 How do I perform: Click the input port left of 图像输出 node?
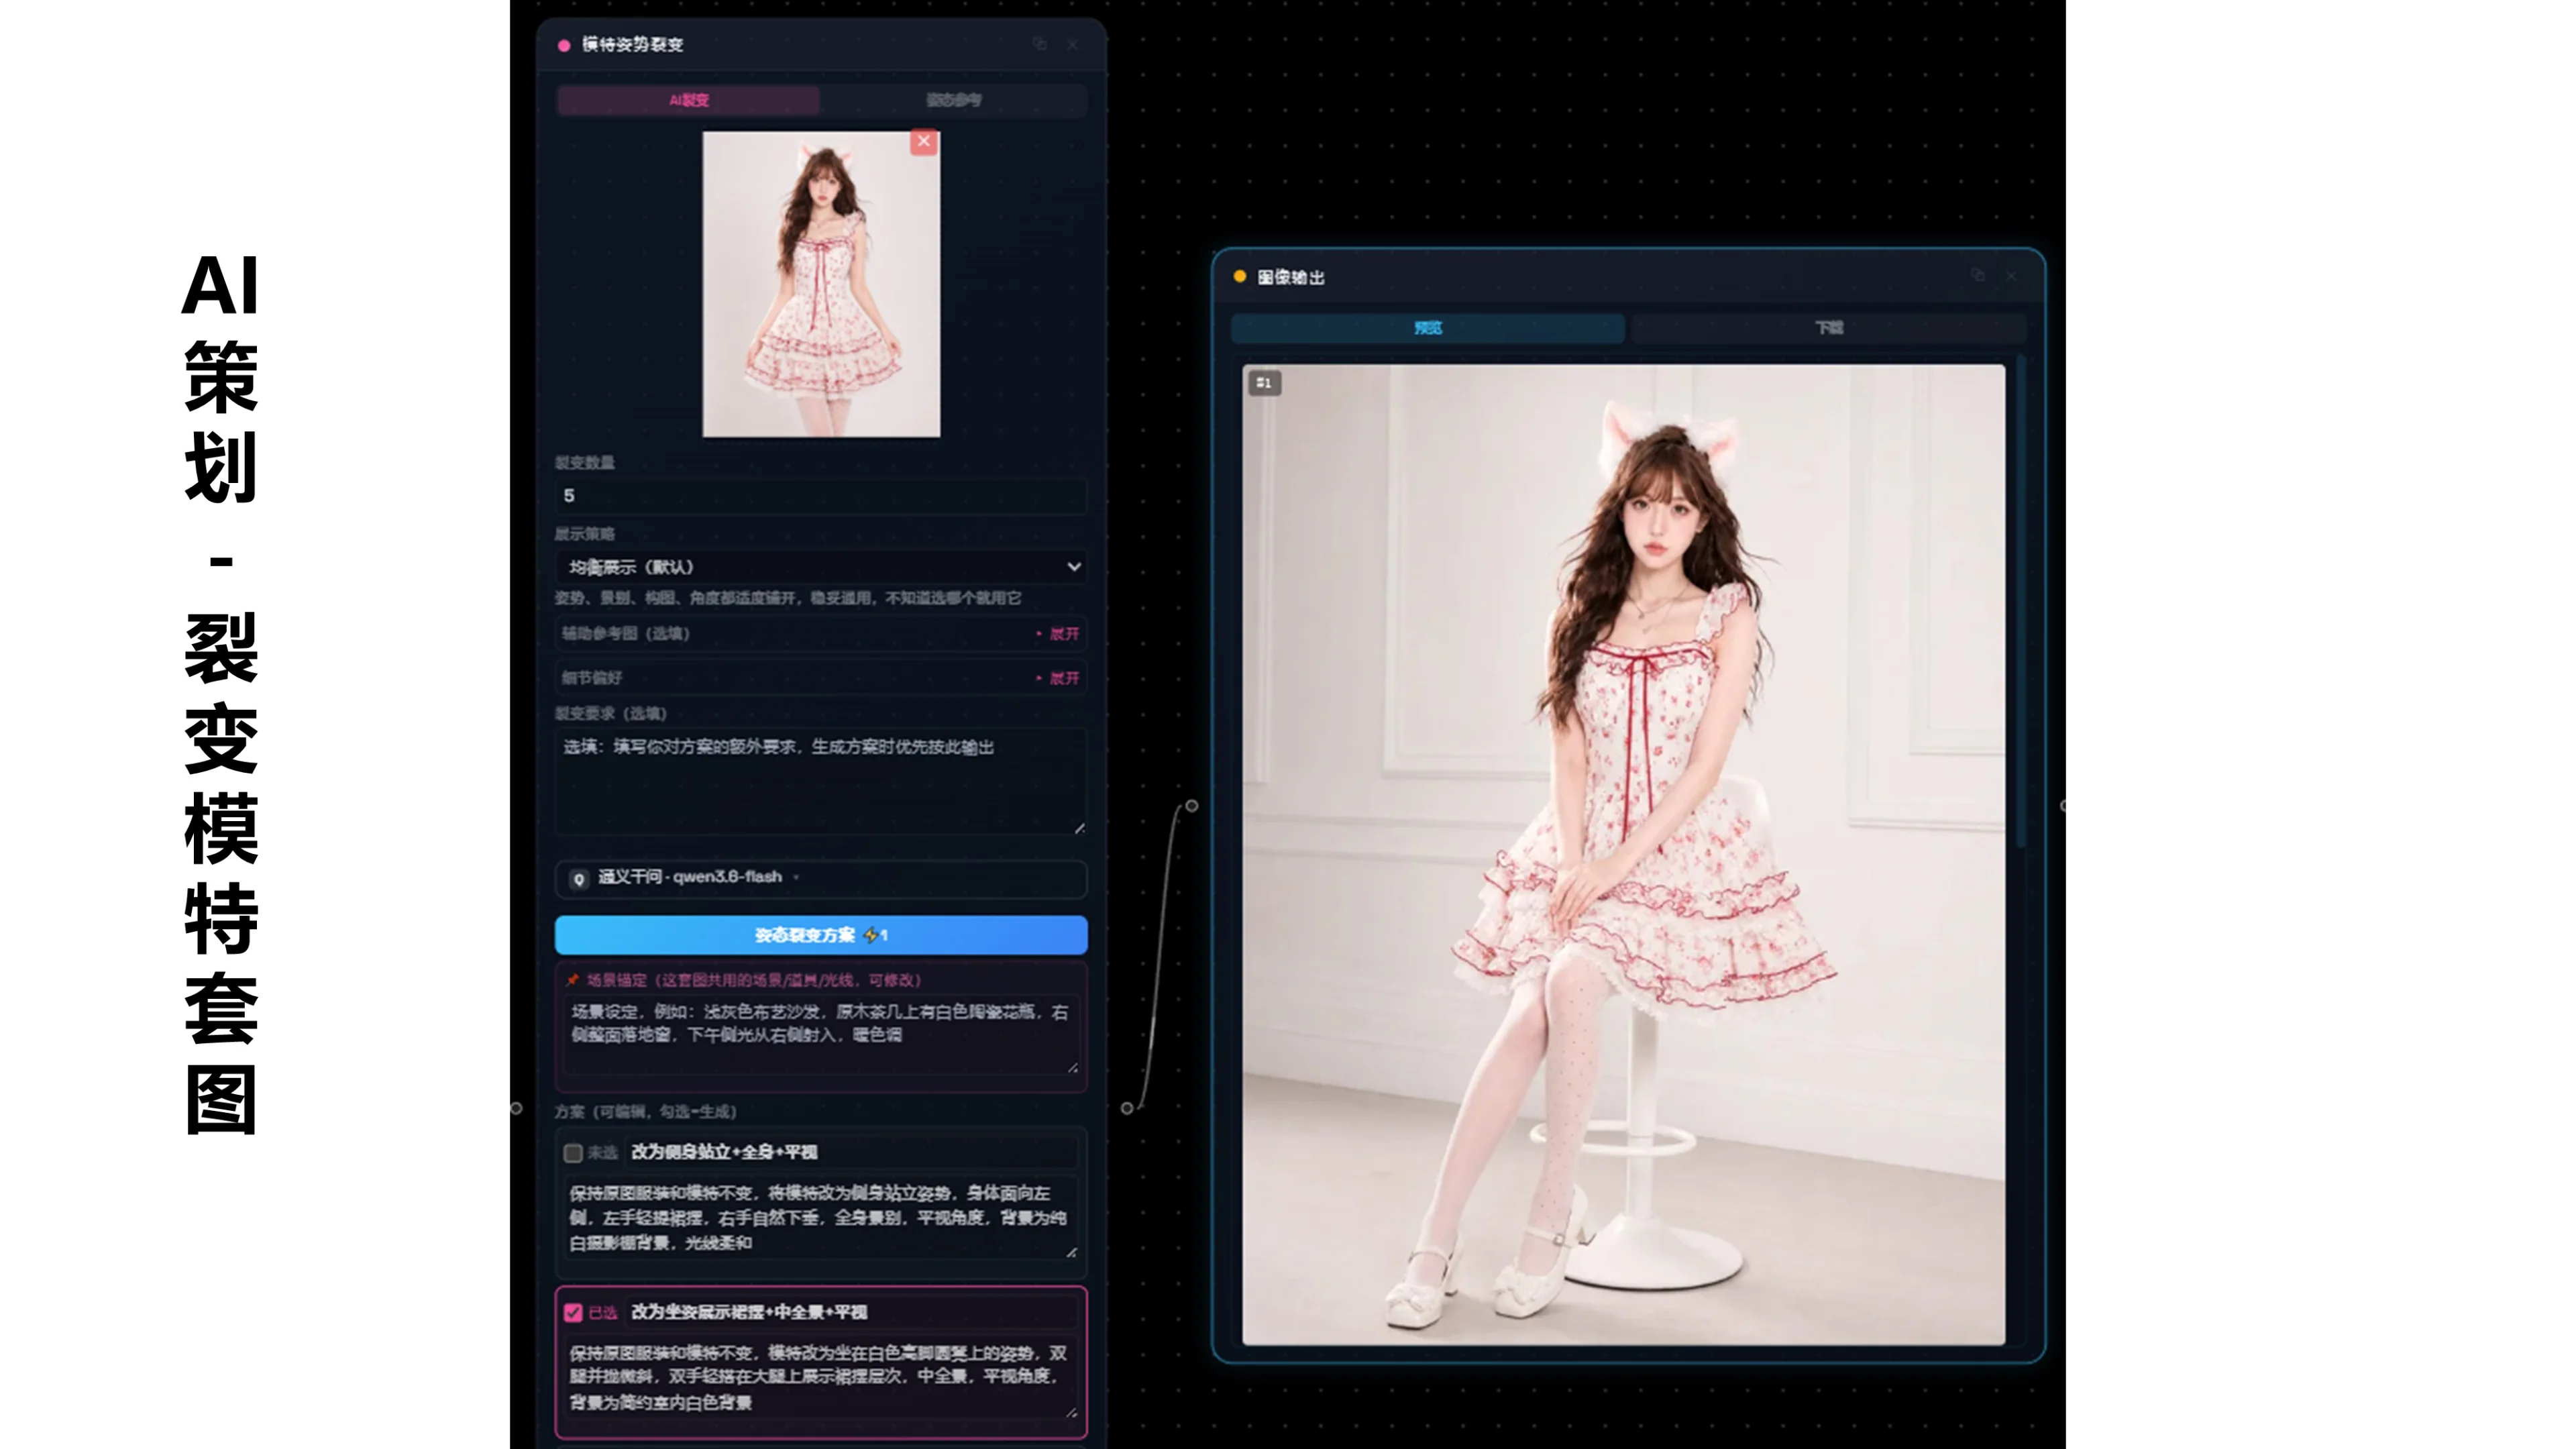click(x=1191, y=806)
